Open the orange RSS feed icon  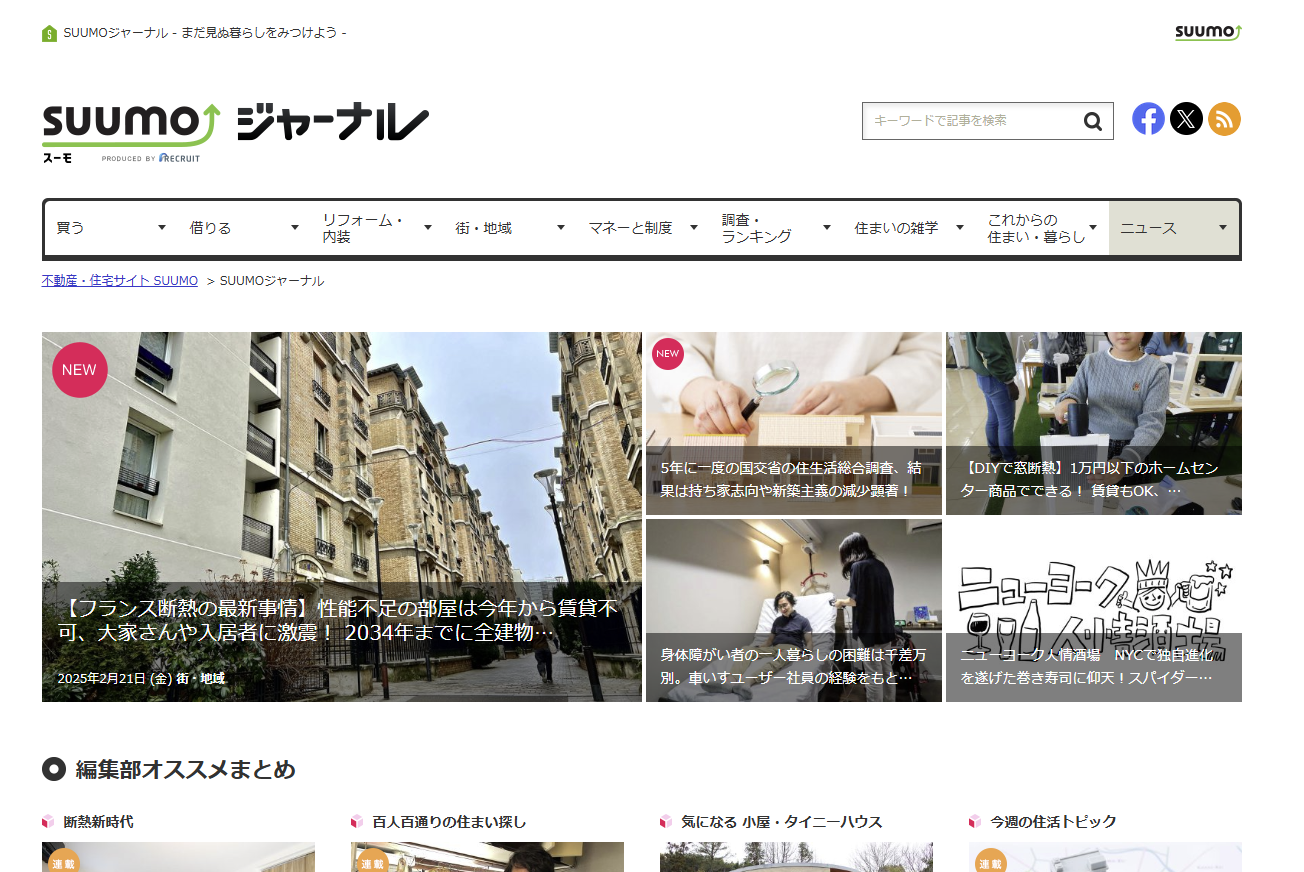tap(1224, 119)
